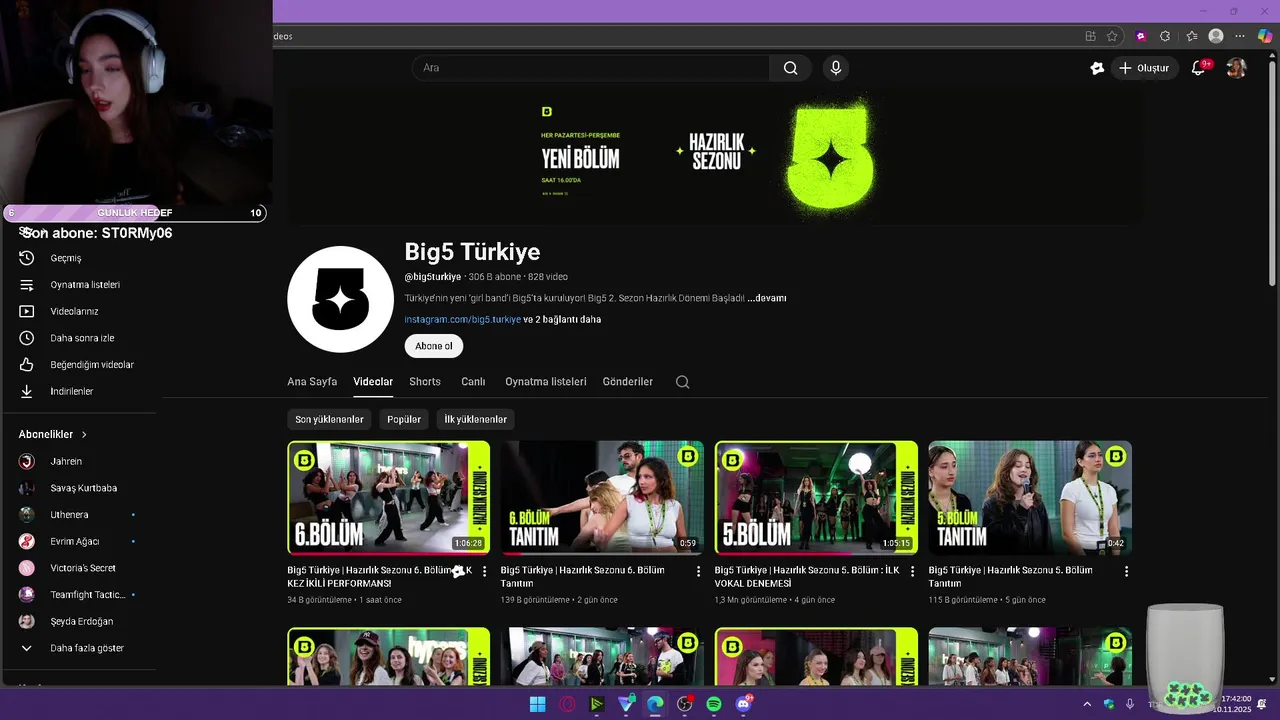Open Hazırlık Sezonu 5. Bölüm İlk Vokal Denemesi title
Viewport: 1280px width, 720px height.
(807, 576)
